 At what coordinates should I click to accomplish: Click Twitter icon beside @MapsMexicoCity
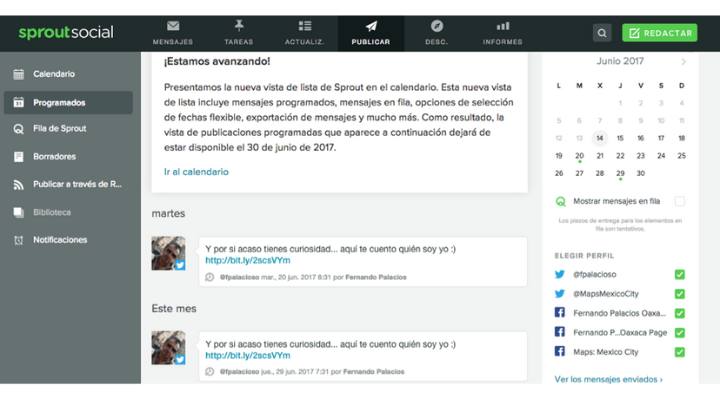click(560, 294)
